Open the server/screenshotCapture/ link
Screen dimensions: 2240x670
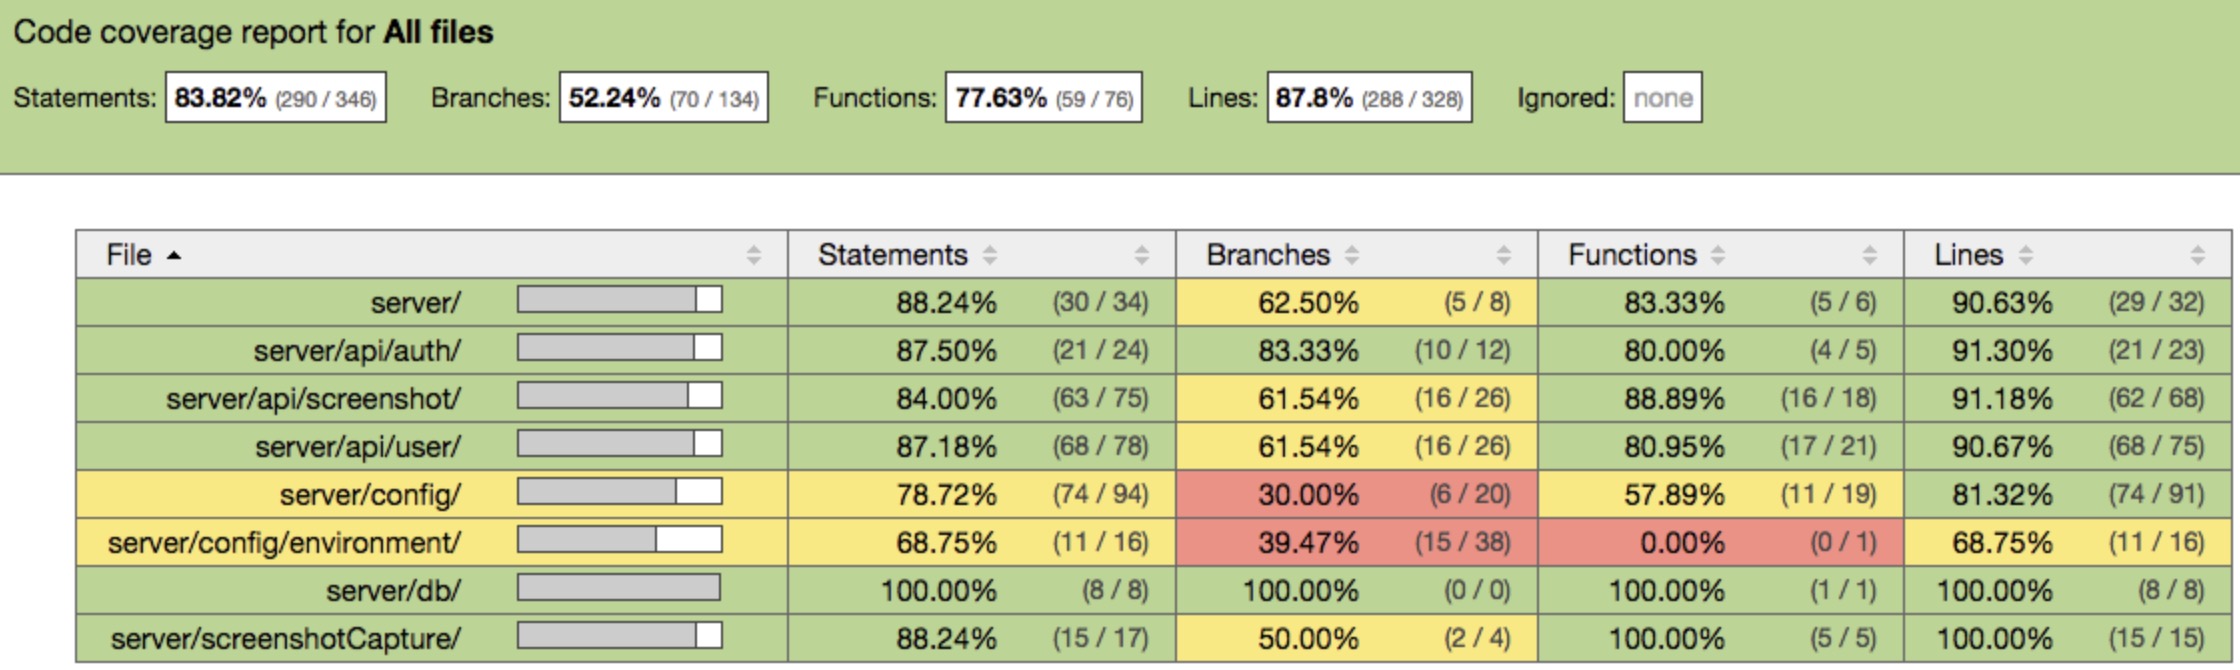[x=285, y=639]
